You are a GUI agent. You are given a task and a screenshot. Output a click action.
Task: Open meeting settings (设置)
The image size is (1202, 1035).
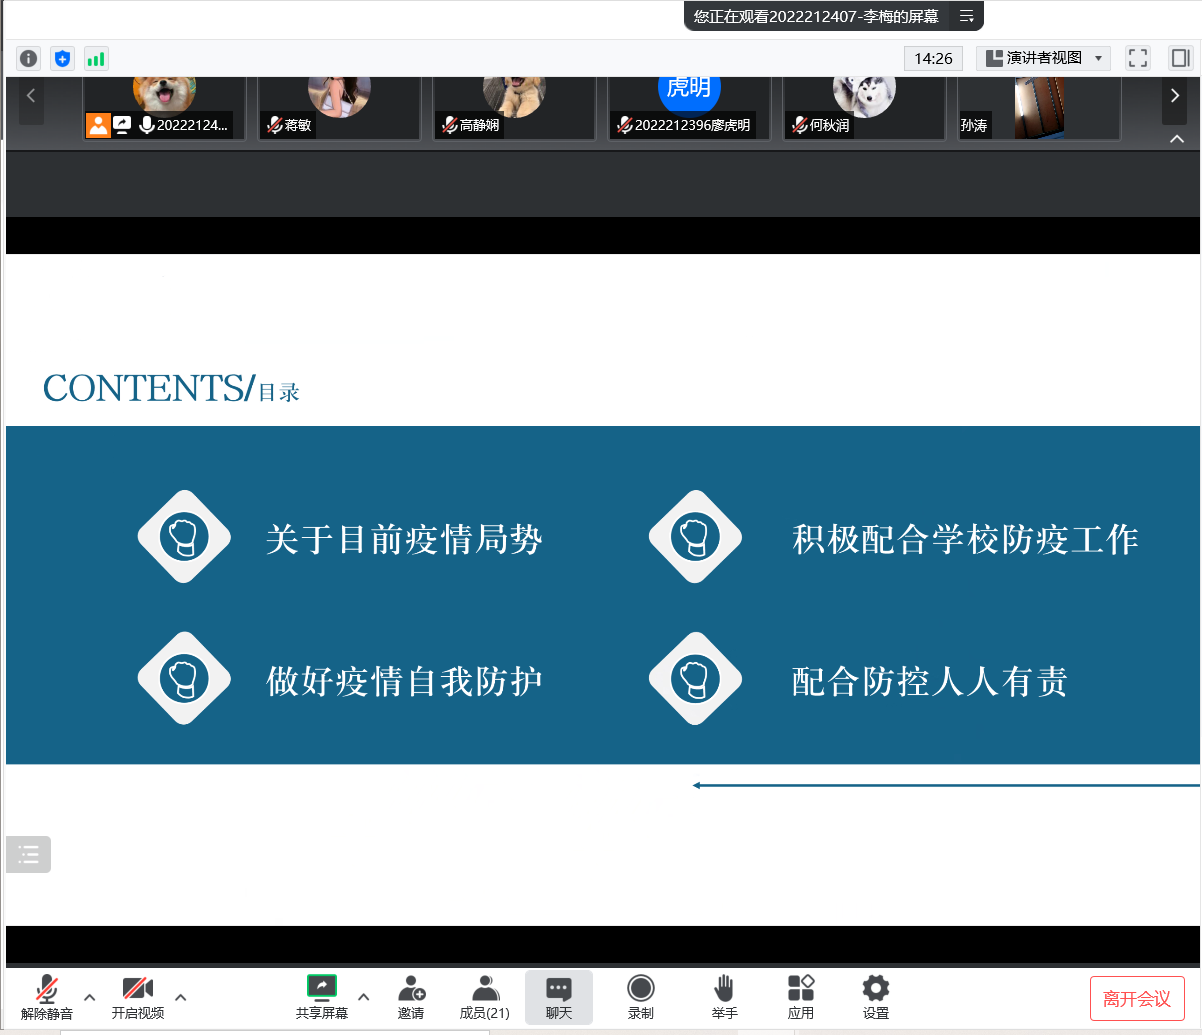pos(876,997)
